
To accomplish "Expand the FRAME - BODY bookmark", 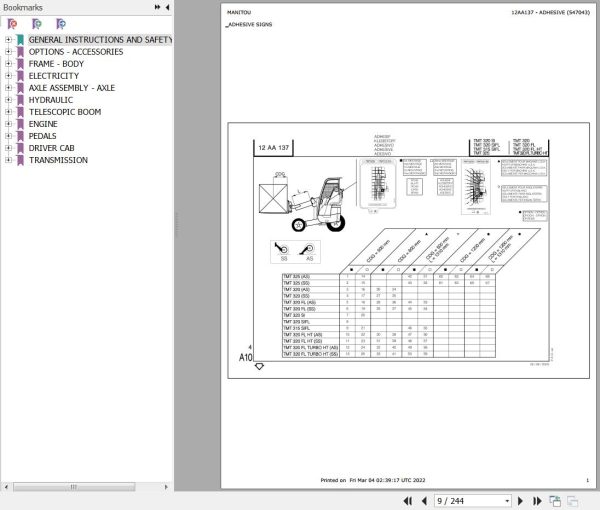I will click(x=8, y=64).
